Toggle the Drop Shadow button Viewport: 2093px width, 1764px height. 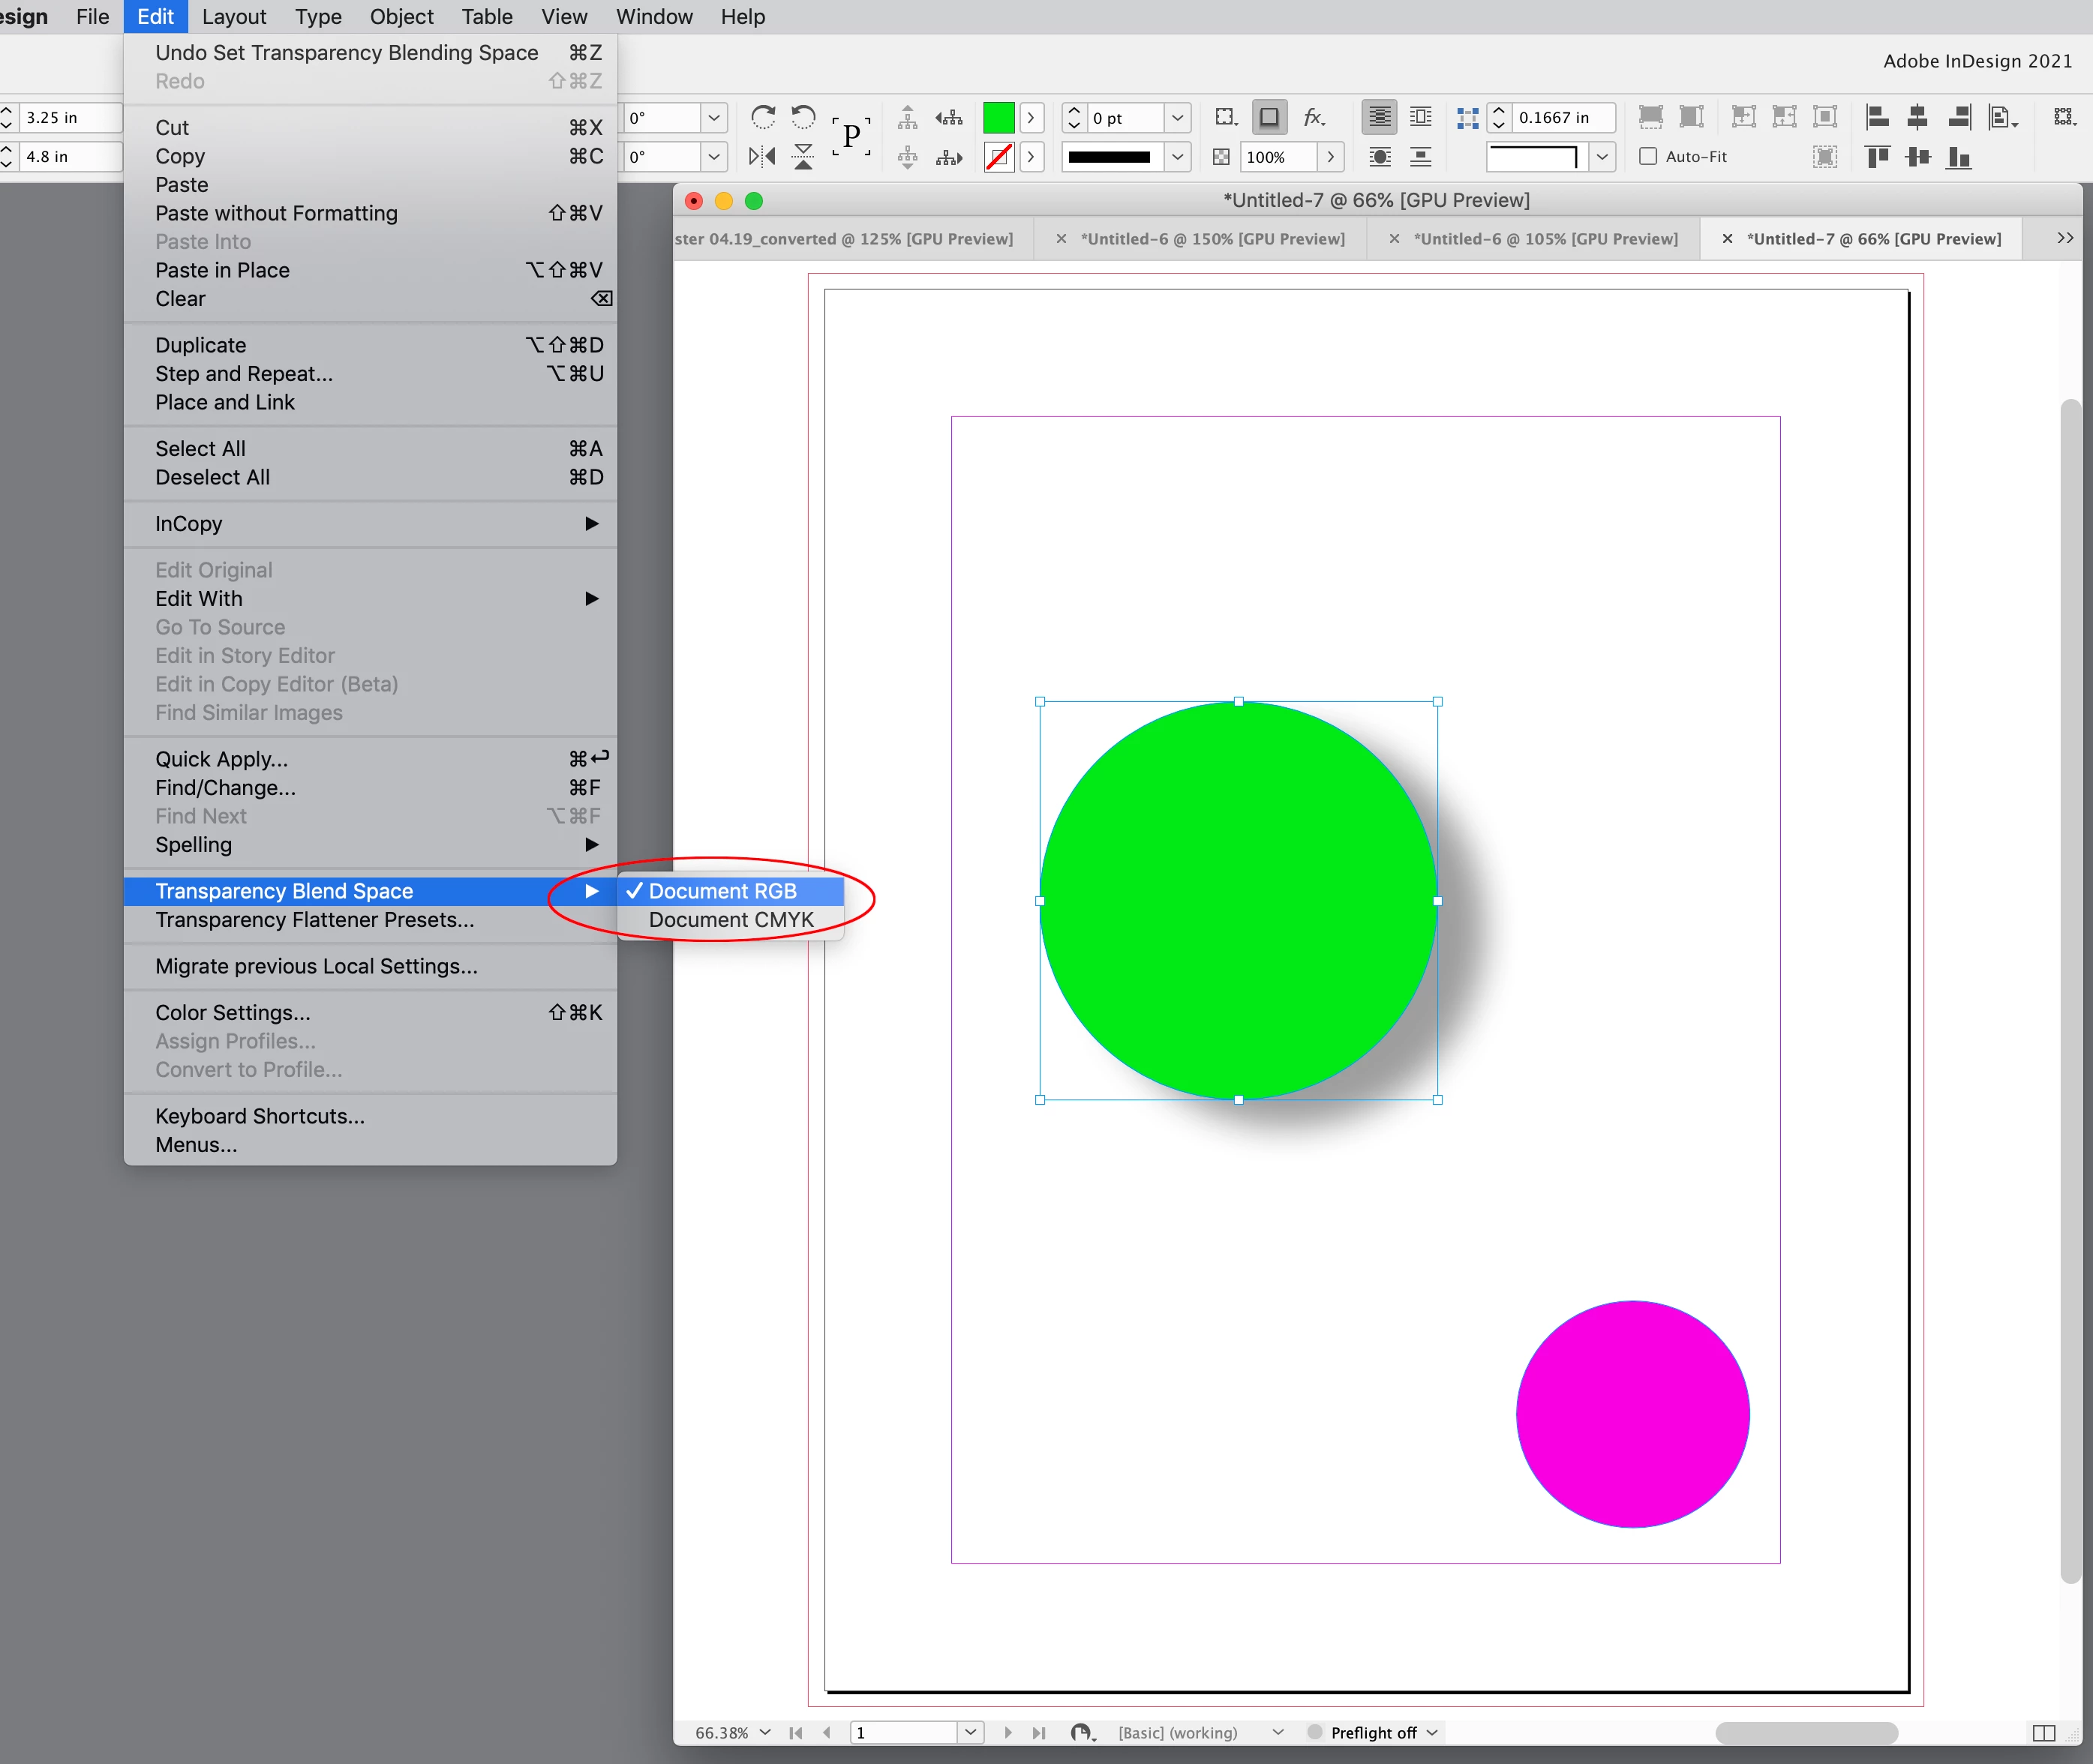pos(1268,118)
